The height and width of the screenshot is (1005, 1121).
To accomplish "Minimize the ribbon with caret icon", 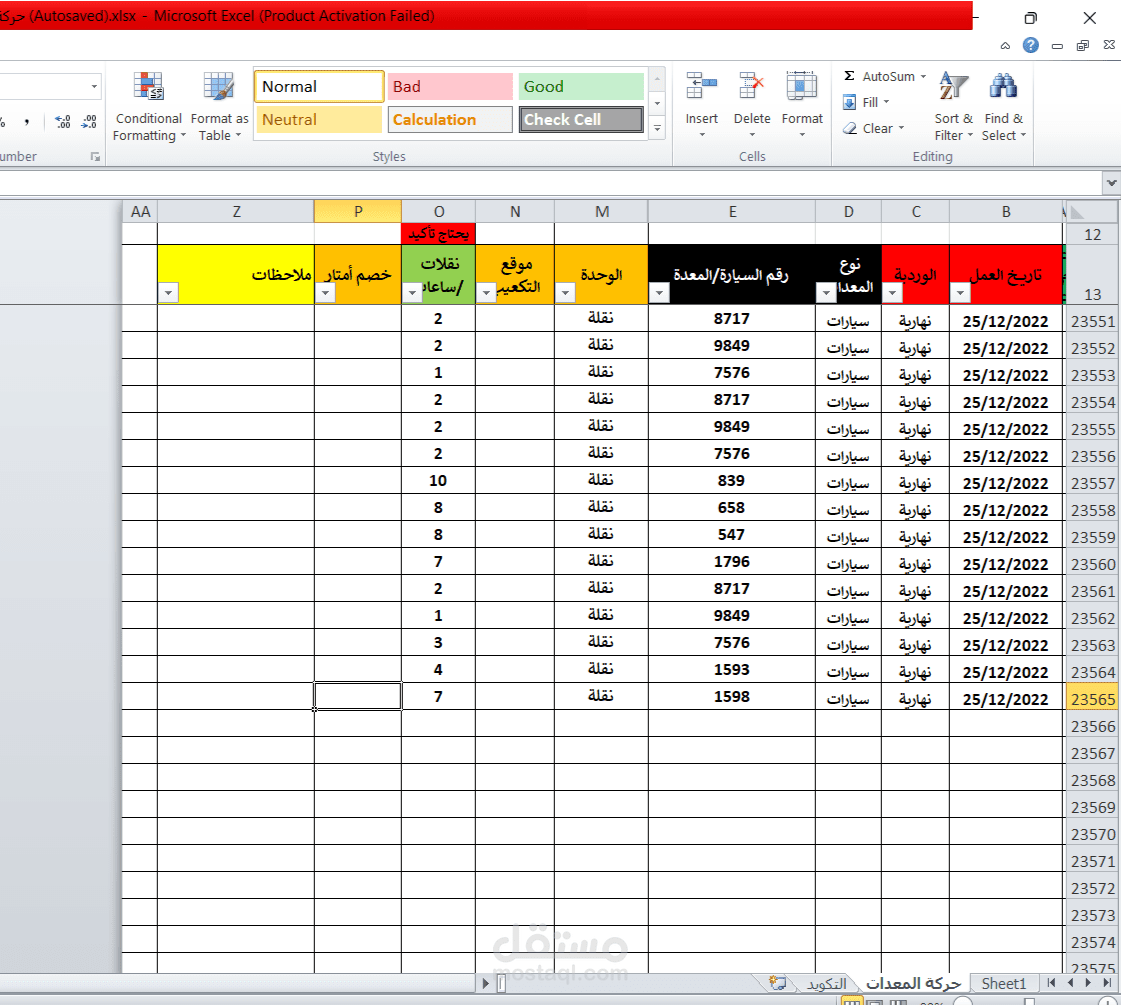I will tap(1005, 46).
